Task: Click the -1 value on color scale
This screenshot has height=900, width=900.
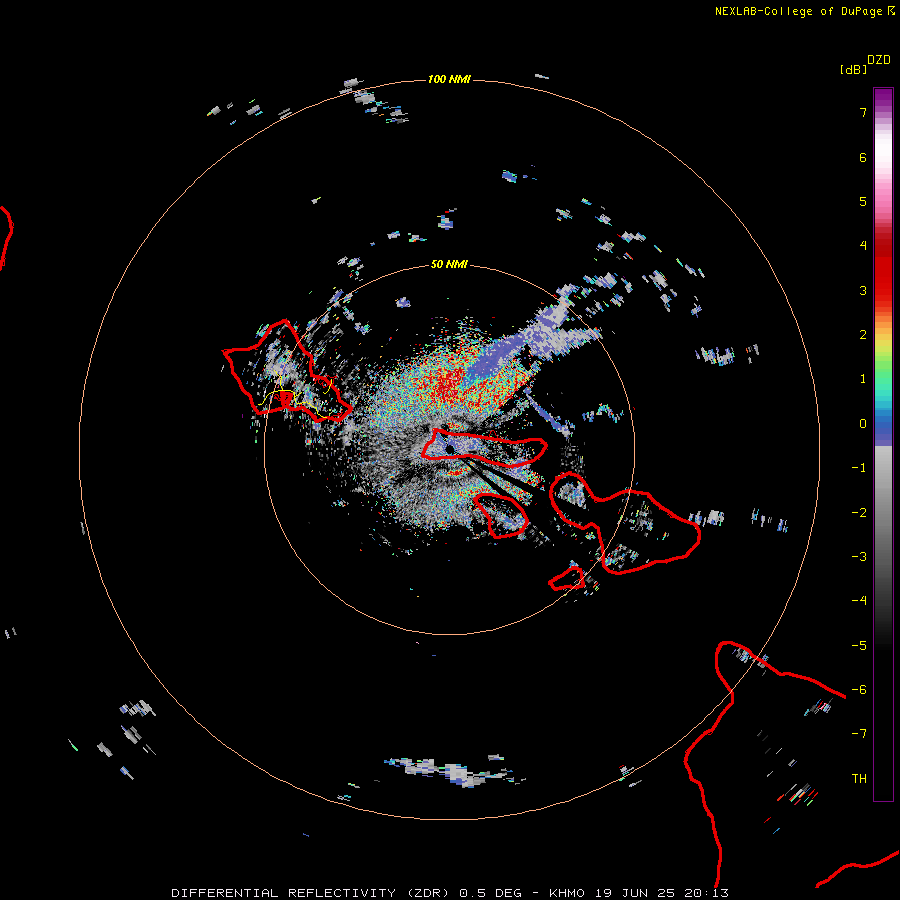Action: click(859, 468)
